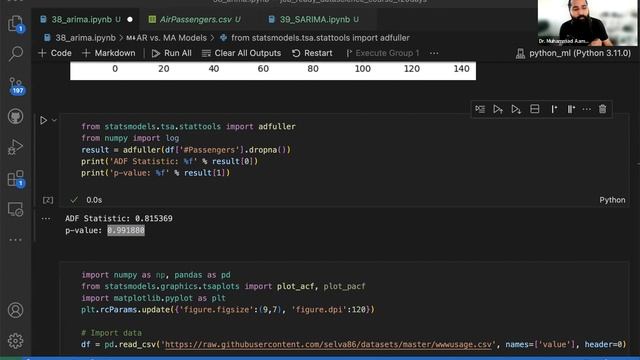Image resolution: width=640 pixels, height=360 pixels.
Task: Click Execute Group 1 in toolbar
Action: pos(382,53)
